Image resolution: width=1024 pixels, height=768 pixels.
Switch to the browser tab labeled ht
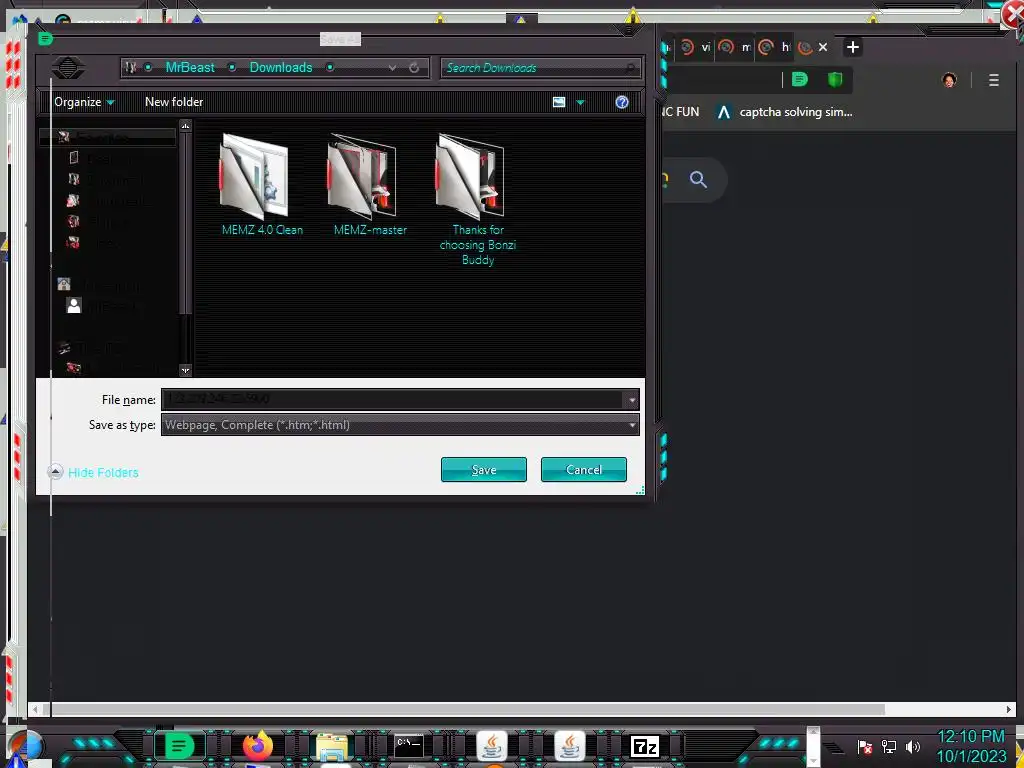point(775,47)
